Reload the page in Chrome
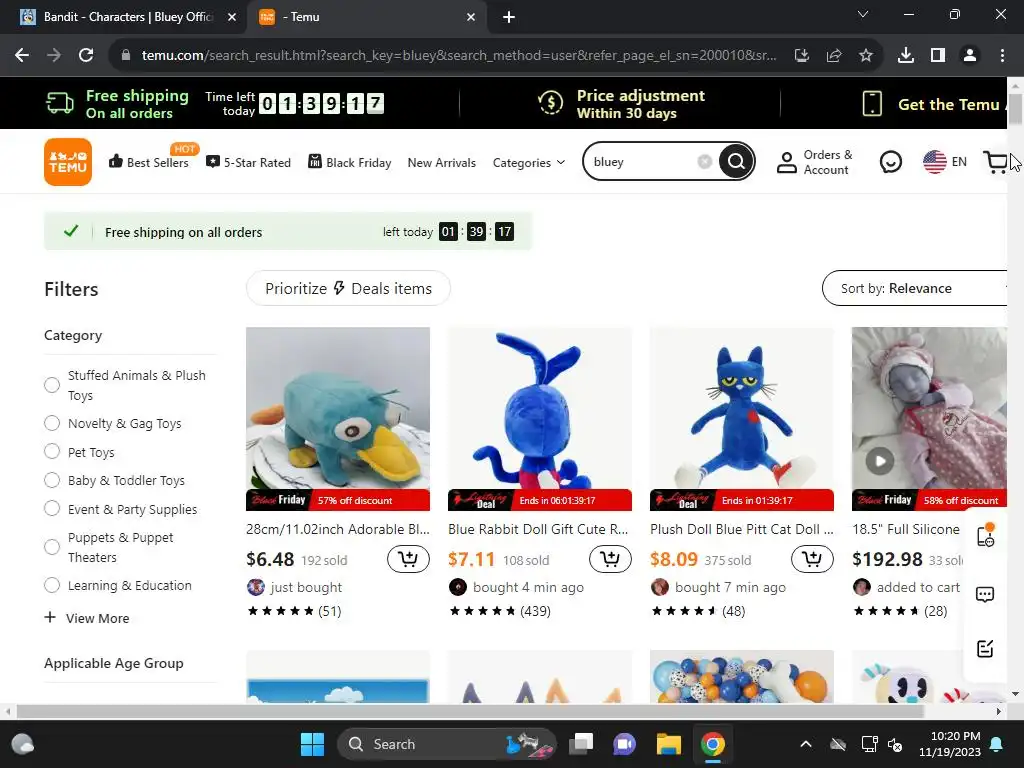The height and width of the screenshot is (768, 1024). 86,56
